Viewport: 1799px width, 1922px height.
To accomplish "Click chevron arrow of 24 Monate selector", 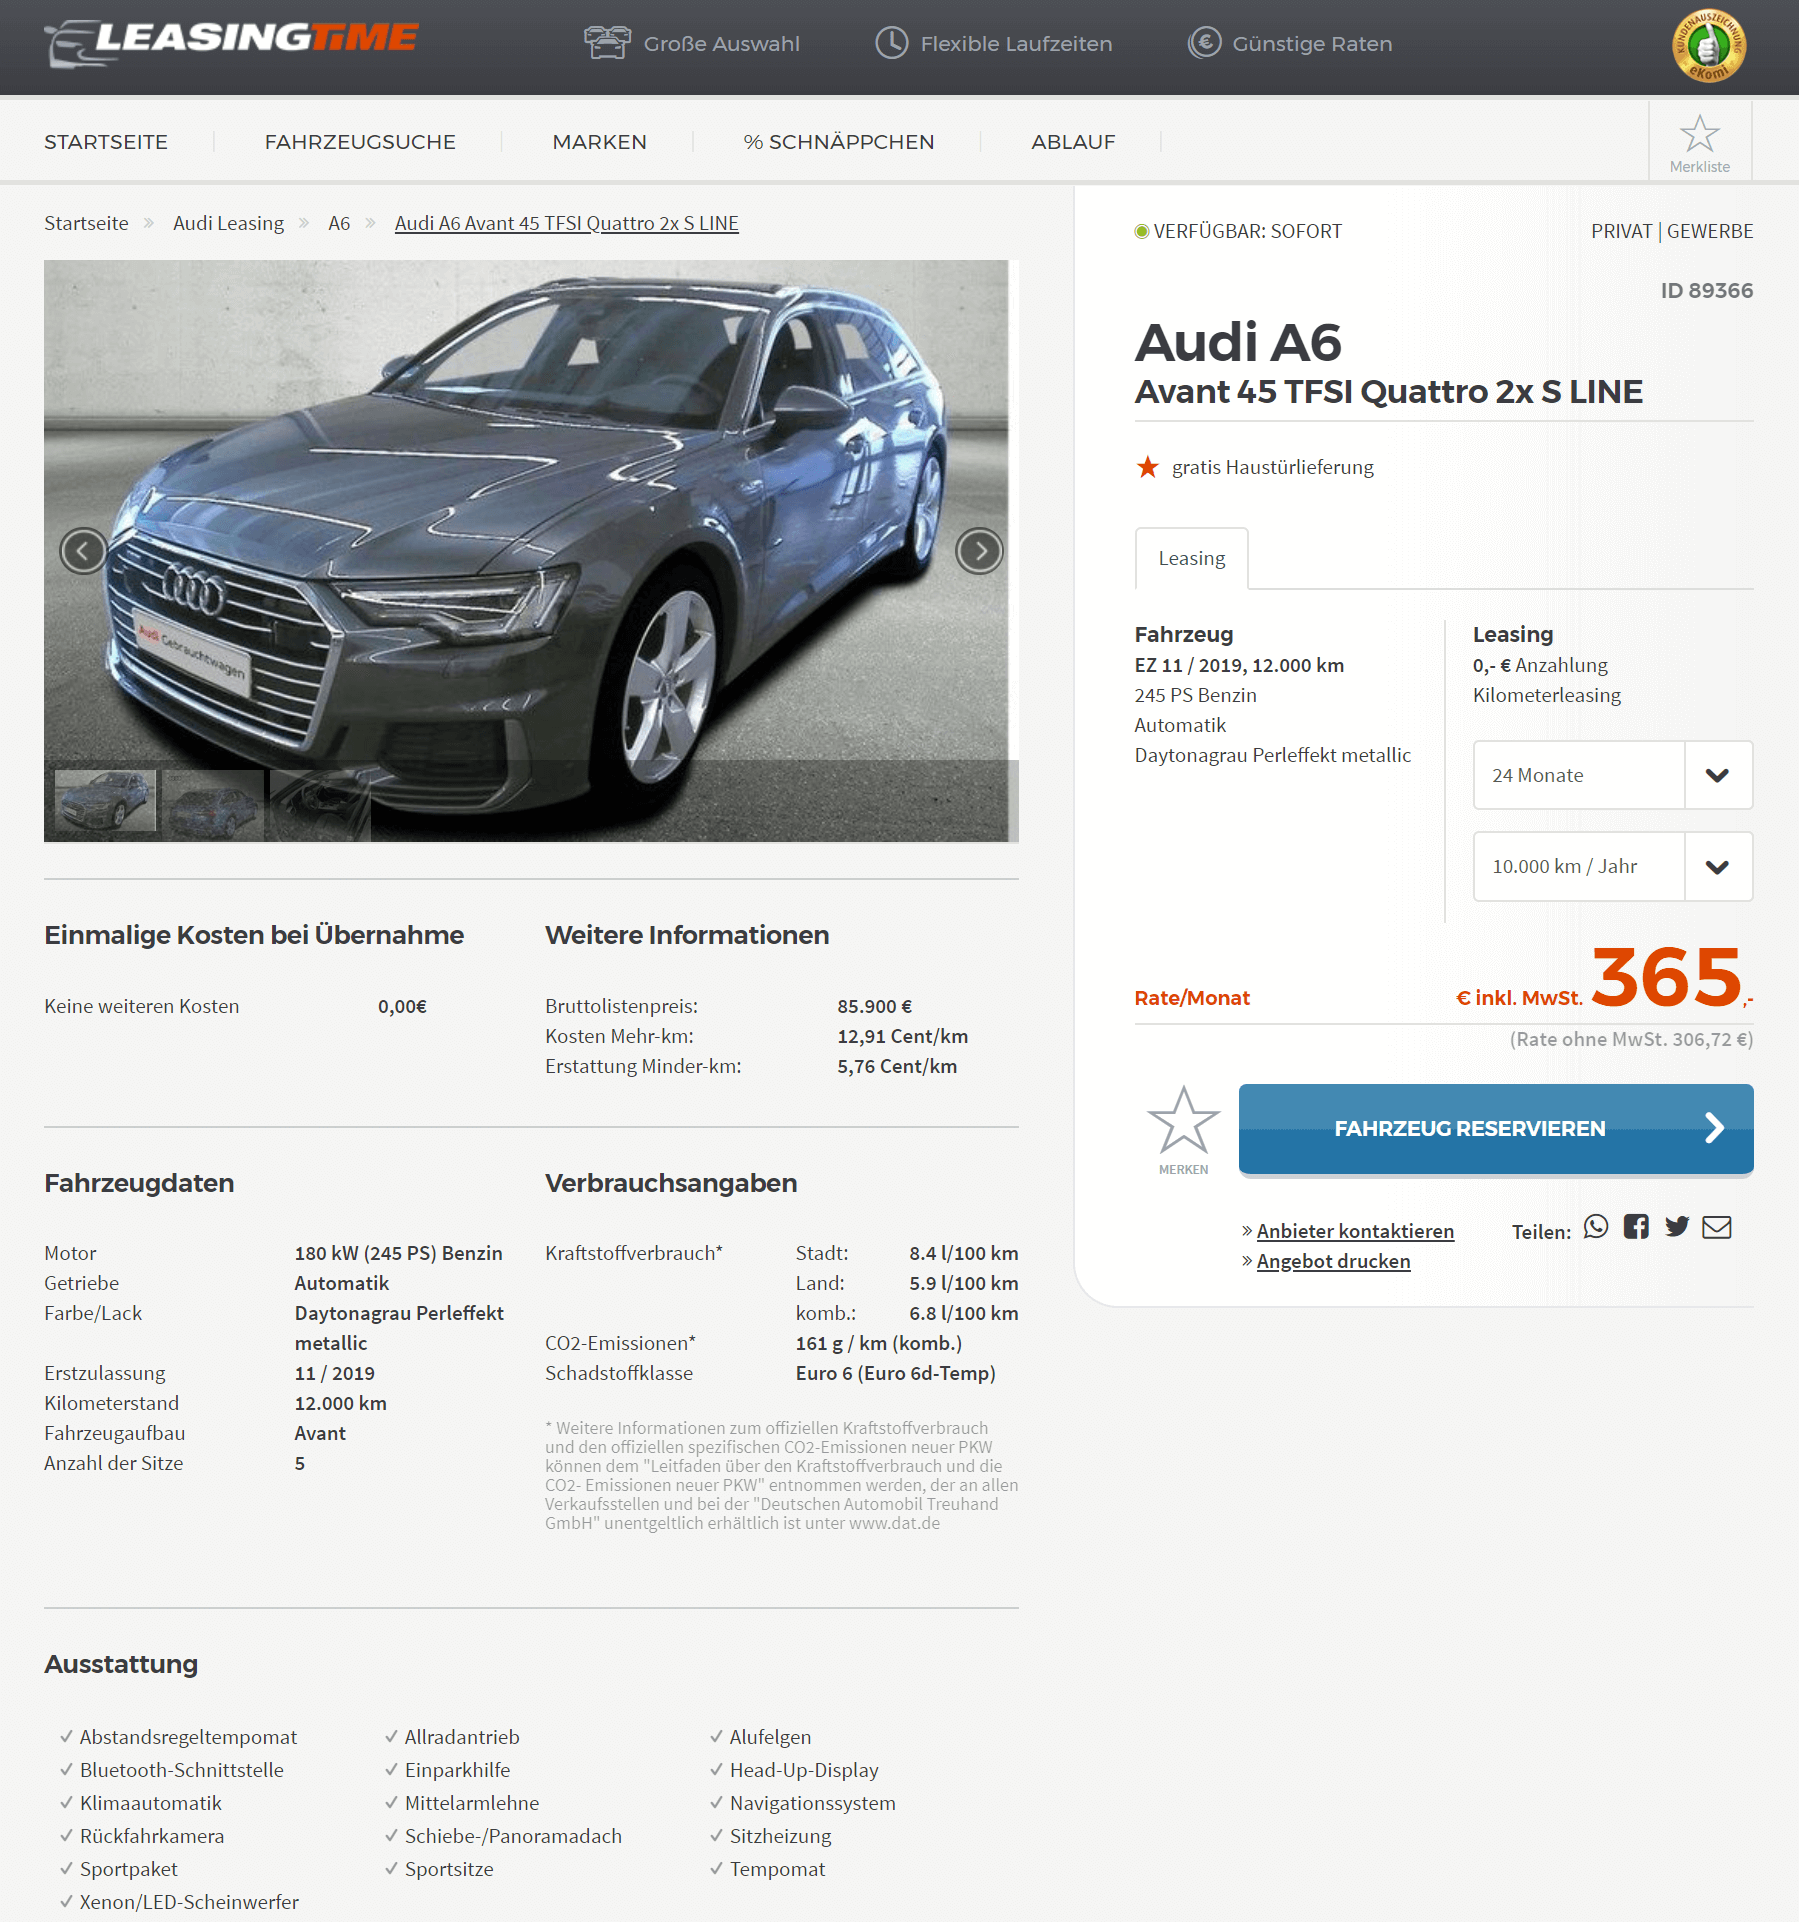I will click(x=1717, y=775).
